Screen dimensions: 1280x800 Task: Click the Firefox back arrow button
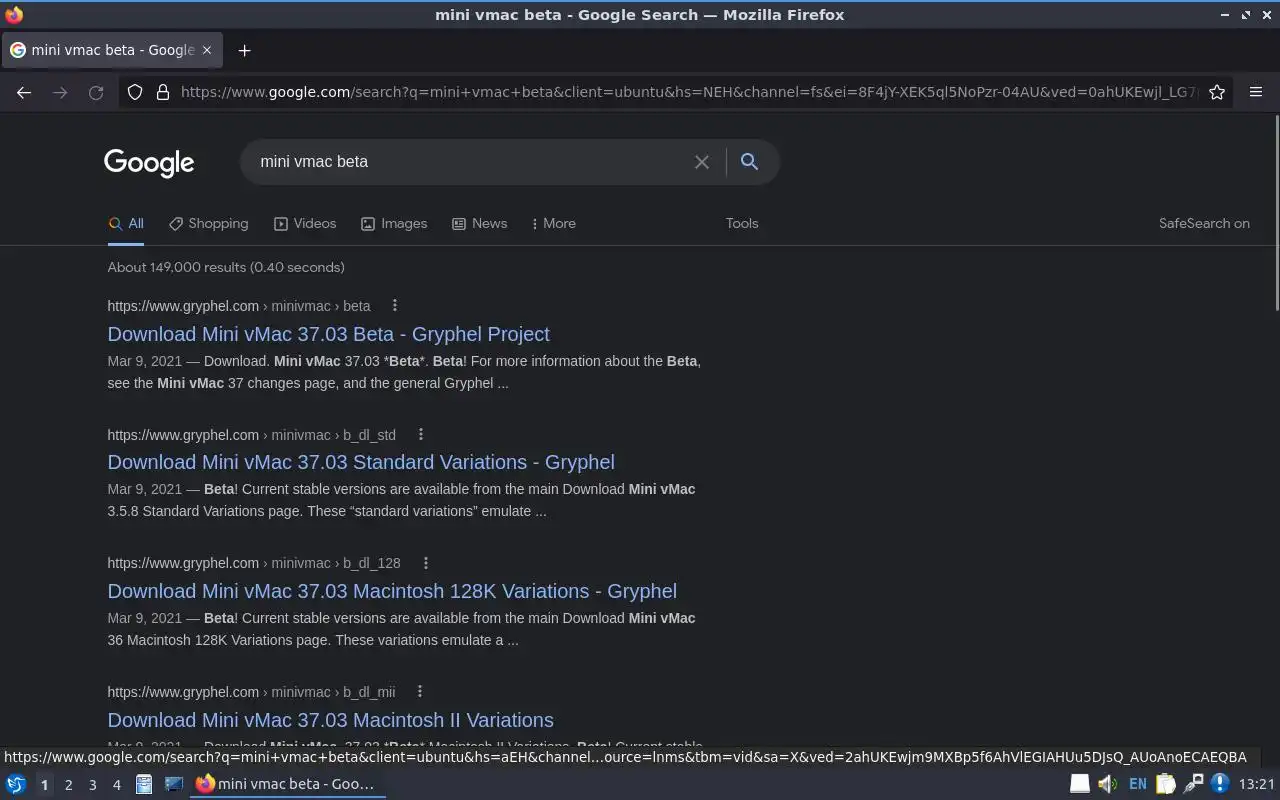[24, 92]
